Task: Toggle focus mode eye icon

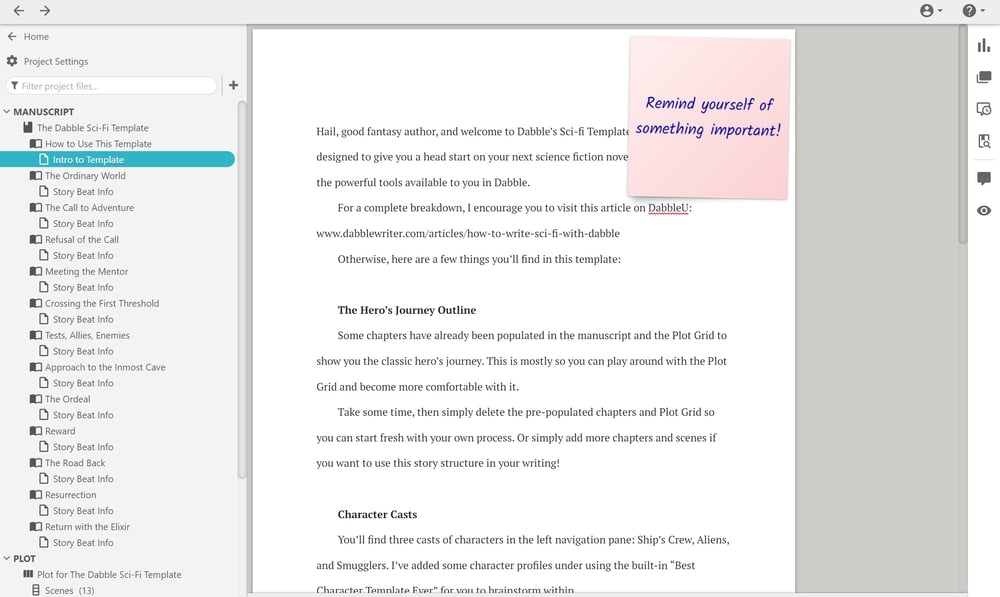Action: 984,210
